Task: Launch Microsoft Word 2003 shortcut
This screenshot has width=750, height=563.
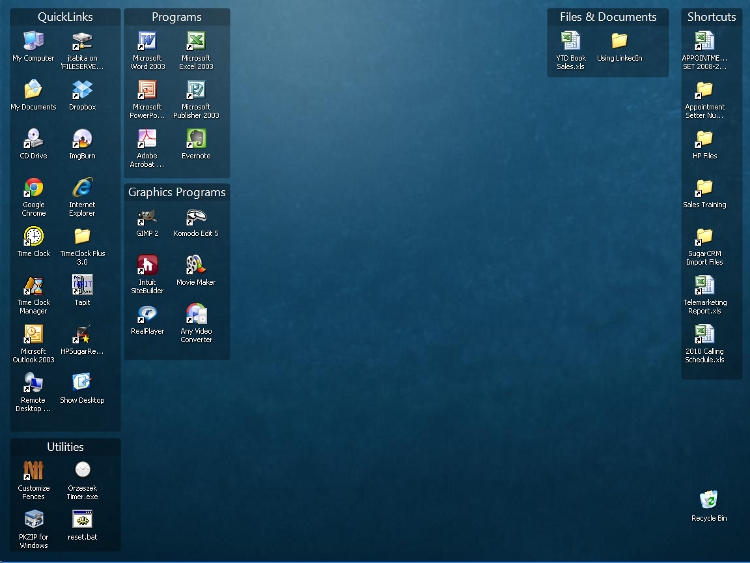Action: [x=147, y=41]
